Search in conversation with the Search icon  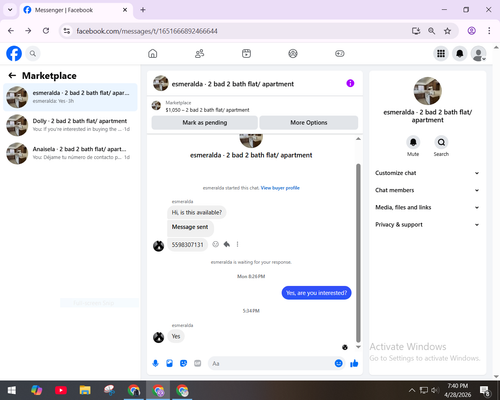441,142
